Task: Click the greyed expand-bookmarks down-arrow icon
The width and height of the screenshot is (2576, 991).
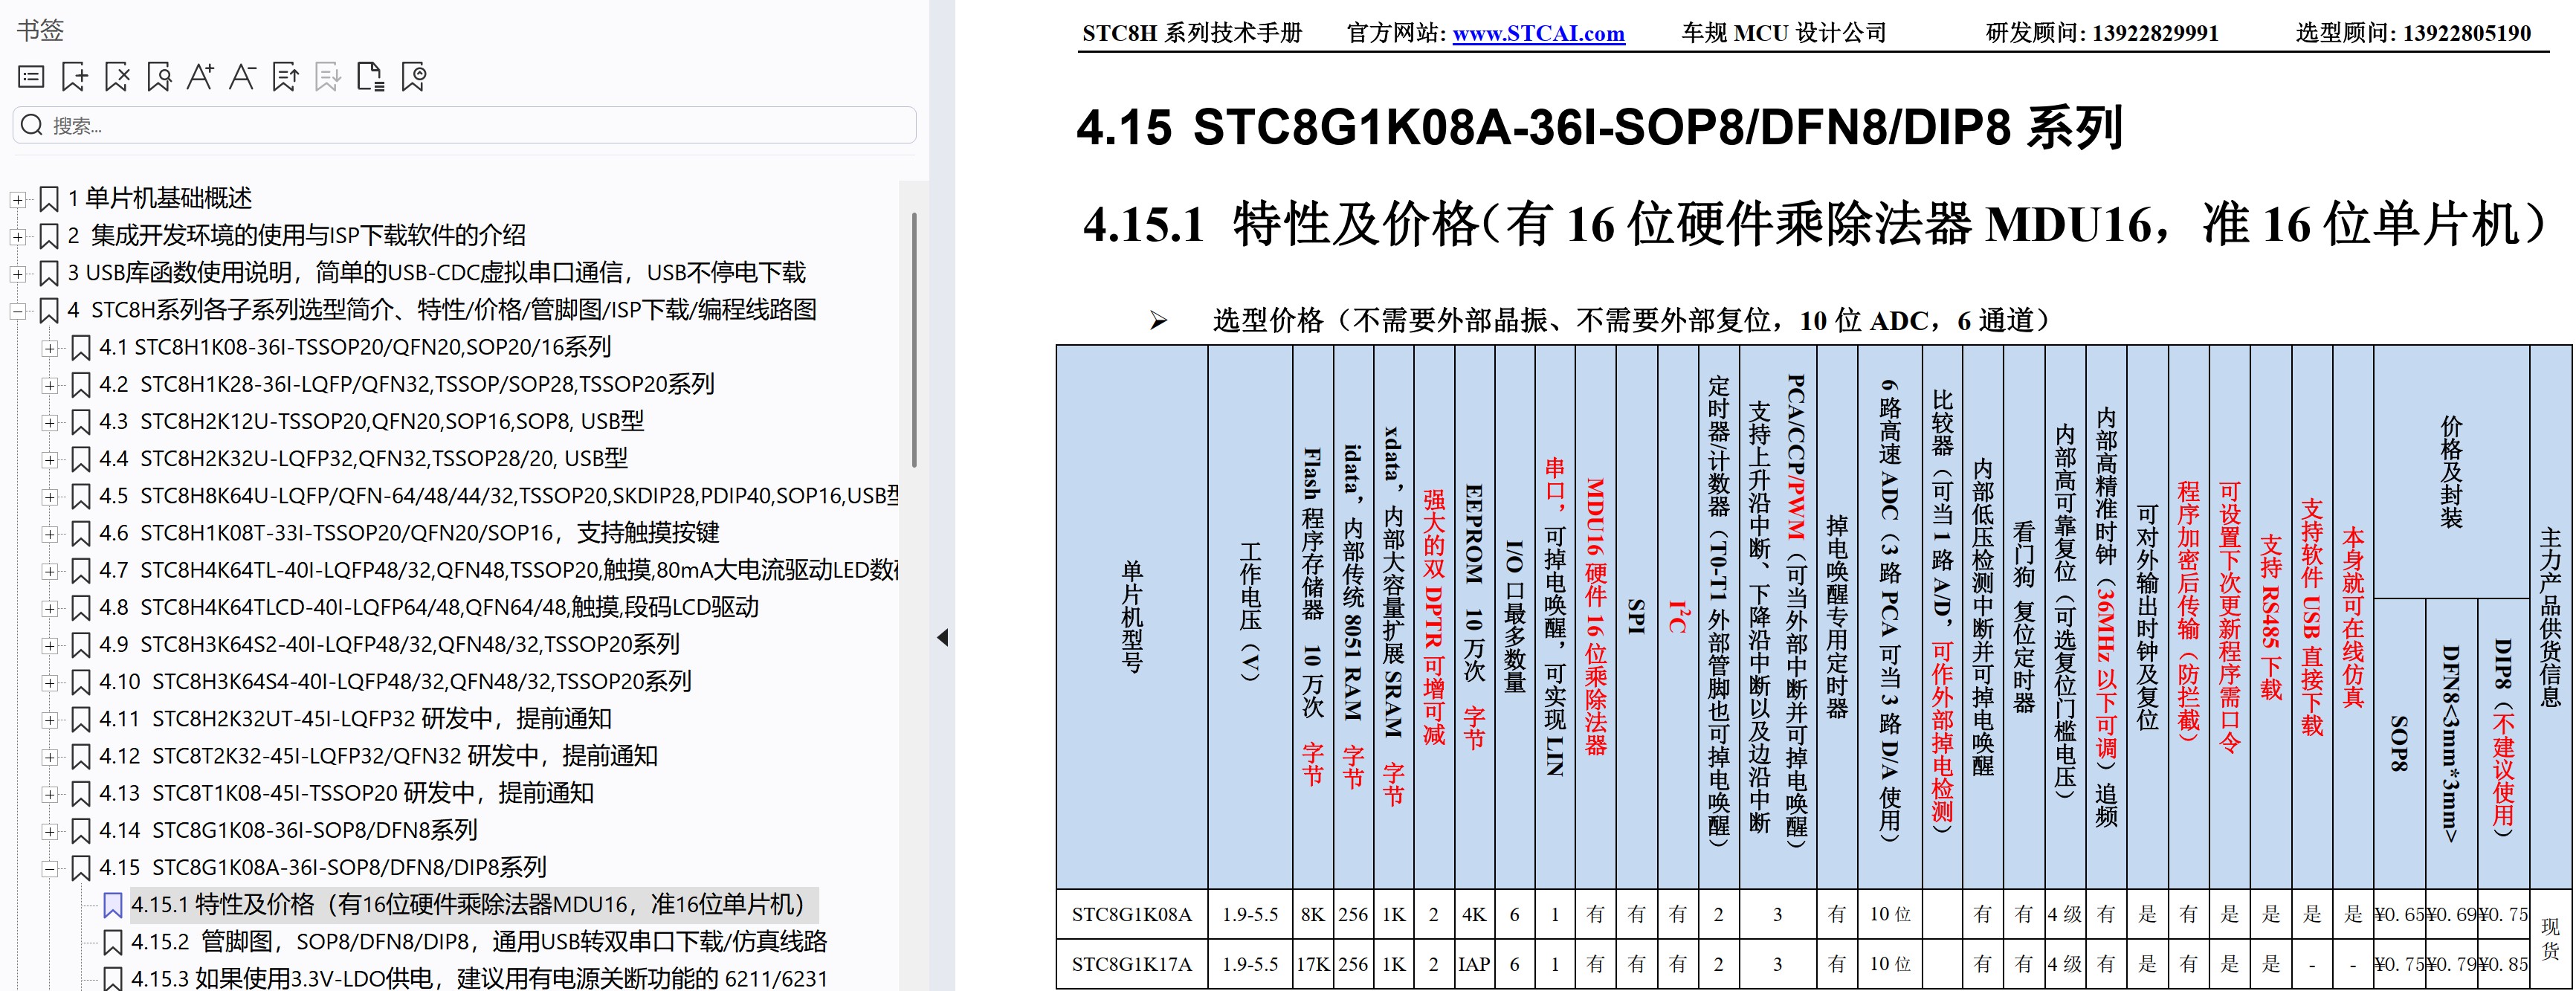Action: (328, 77)
